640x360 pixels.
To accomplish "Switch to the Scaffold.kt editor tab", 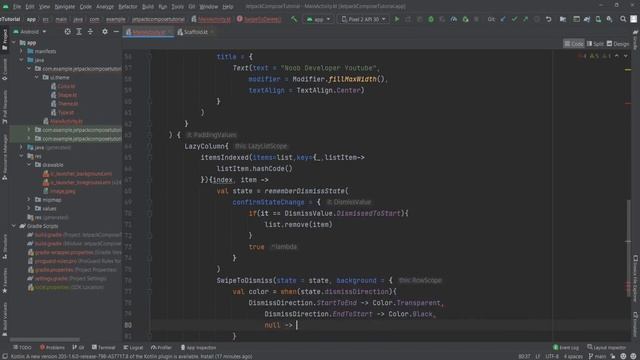I will tap(196, 32).
